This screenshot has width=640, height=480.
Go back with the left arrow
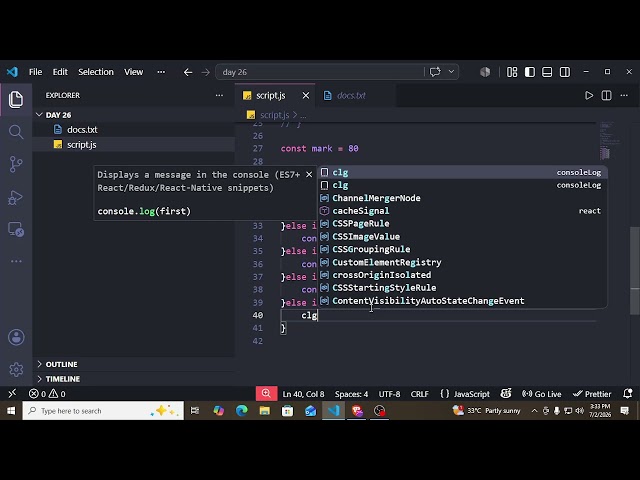click(188, 72)
